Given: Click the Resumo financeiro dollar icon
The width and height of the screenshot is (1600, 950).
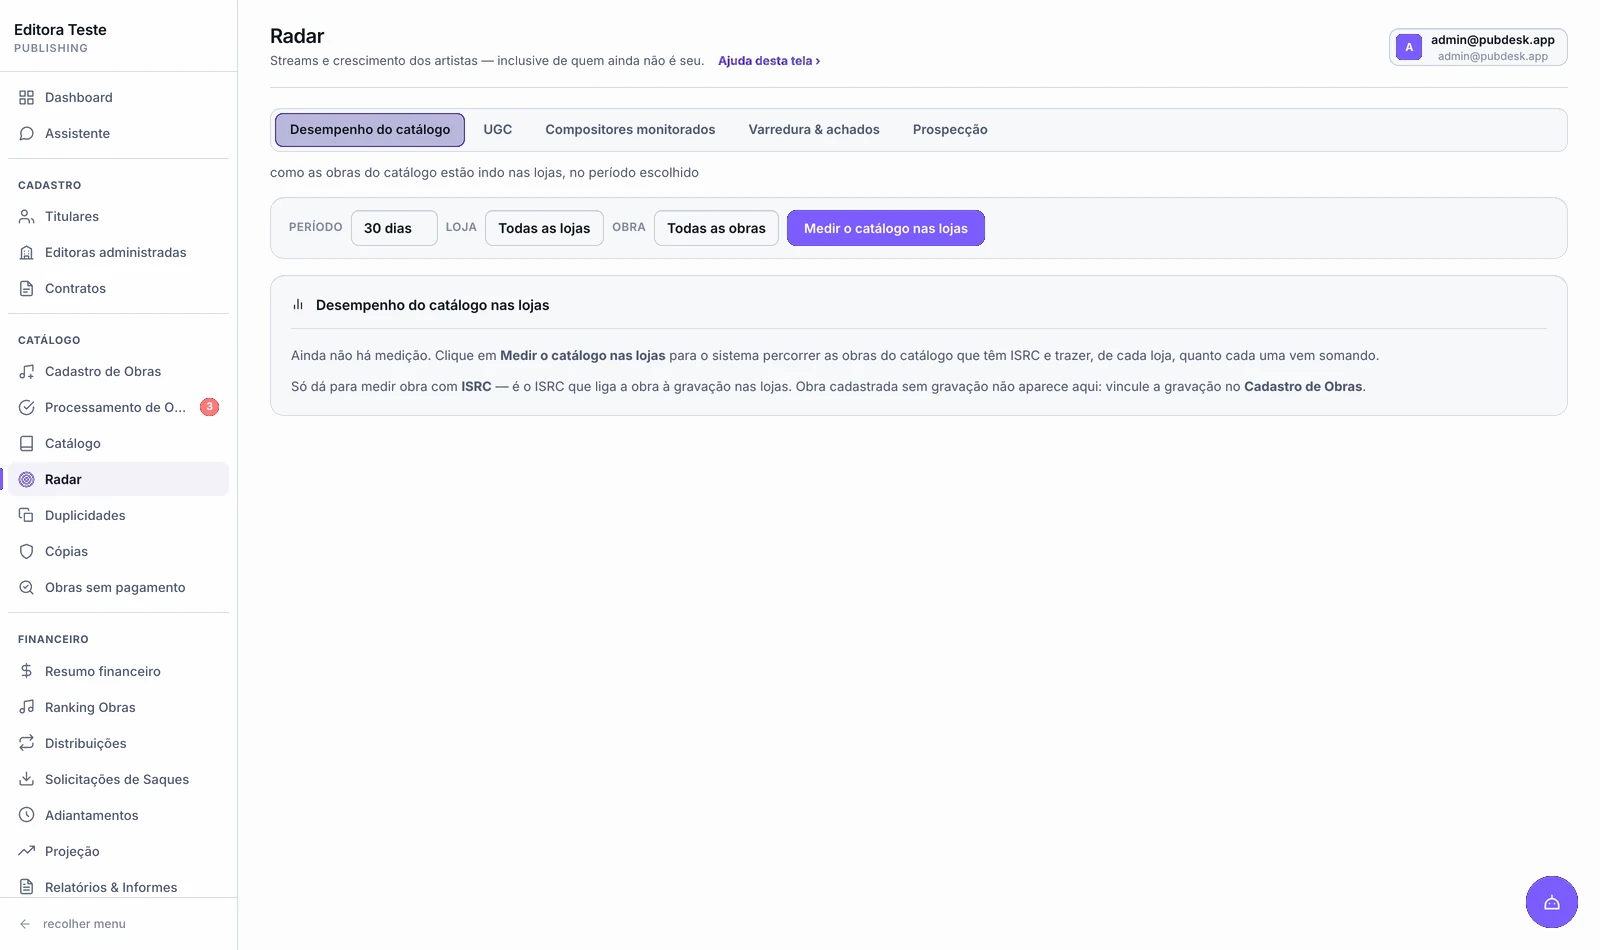Looking at the screenshot, I should 27,671.
